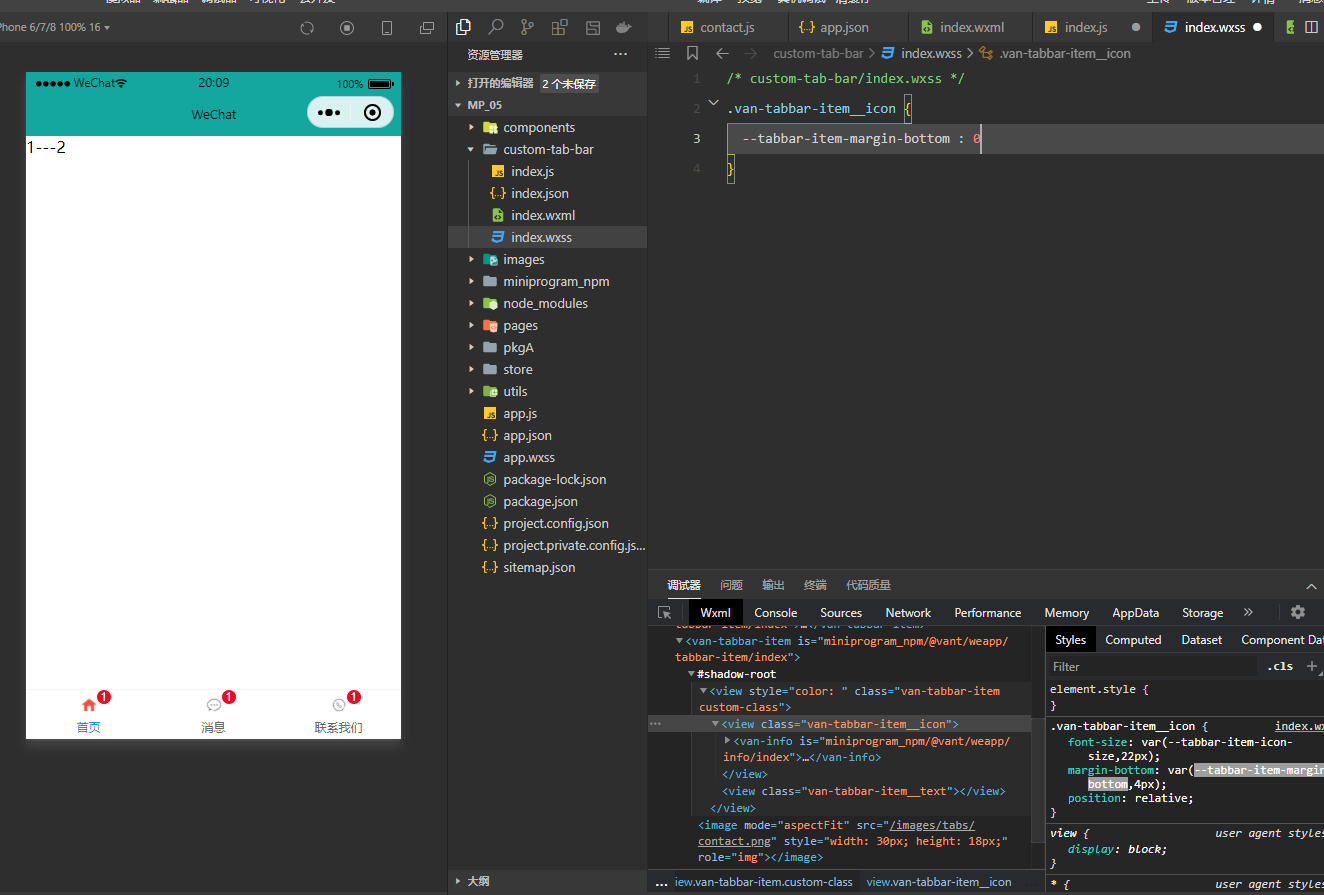The height and width of the screenshot is (895, 1324).
Task: Tap the 消息 message tab icon in simulator
Action: coord(213,705)
